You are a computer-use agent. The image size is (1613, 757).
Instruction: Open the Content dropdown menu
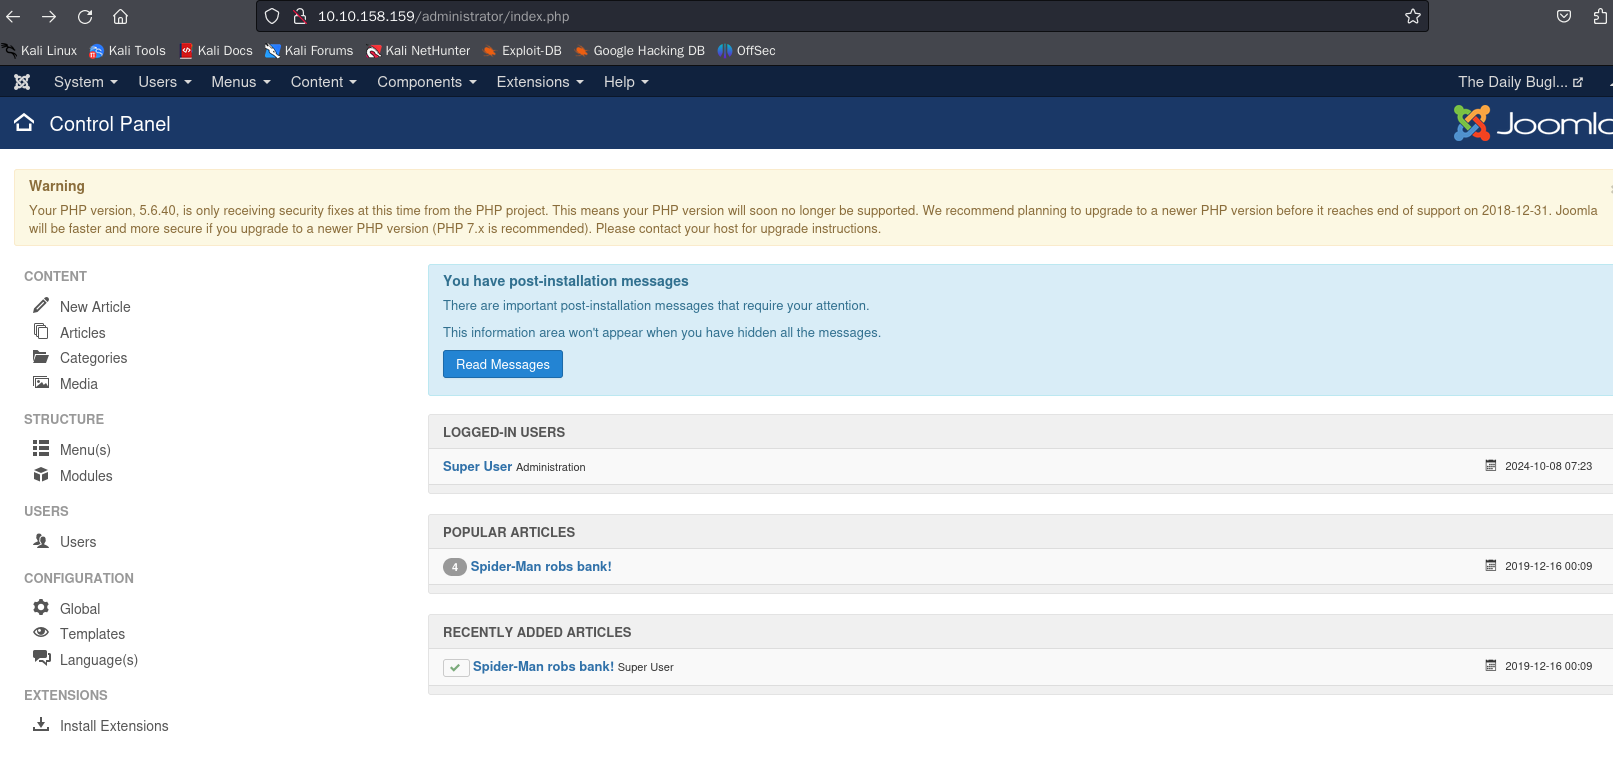click(x=324, y=82)
